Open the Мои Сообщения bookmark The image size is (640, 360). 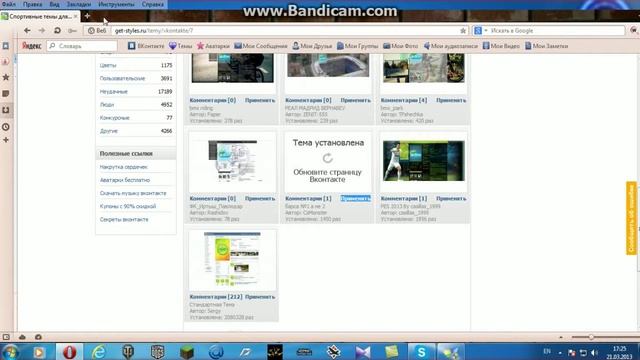pos(261,46)
